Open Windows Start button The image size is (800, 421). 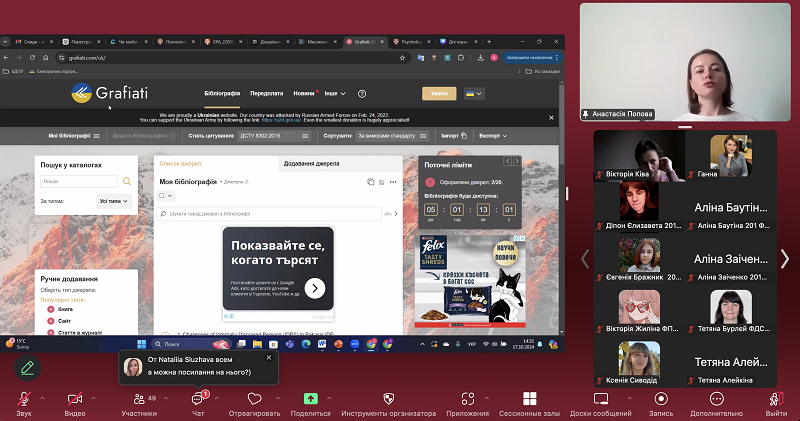(x=141, y=344)
